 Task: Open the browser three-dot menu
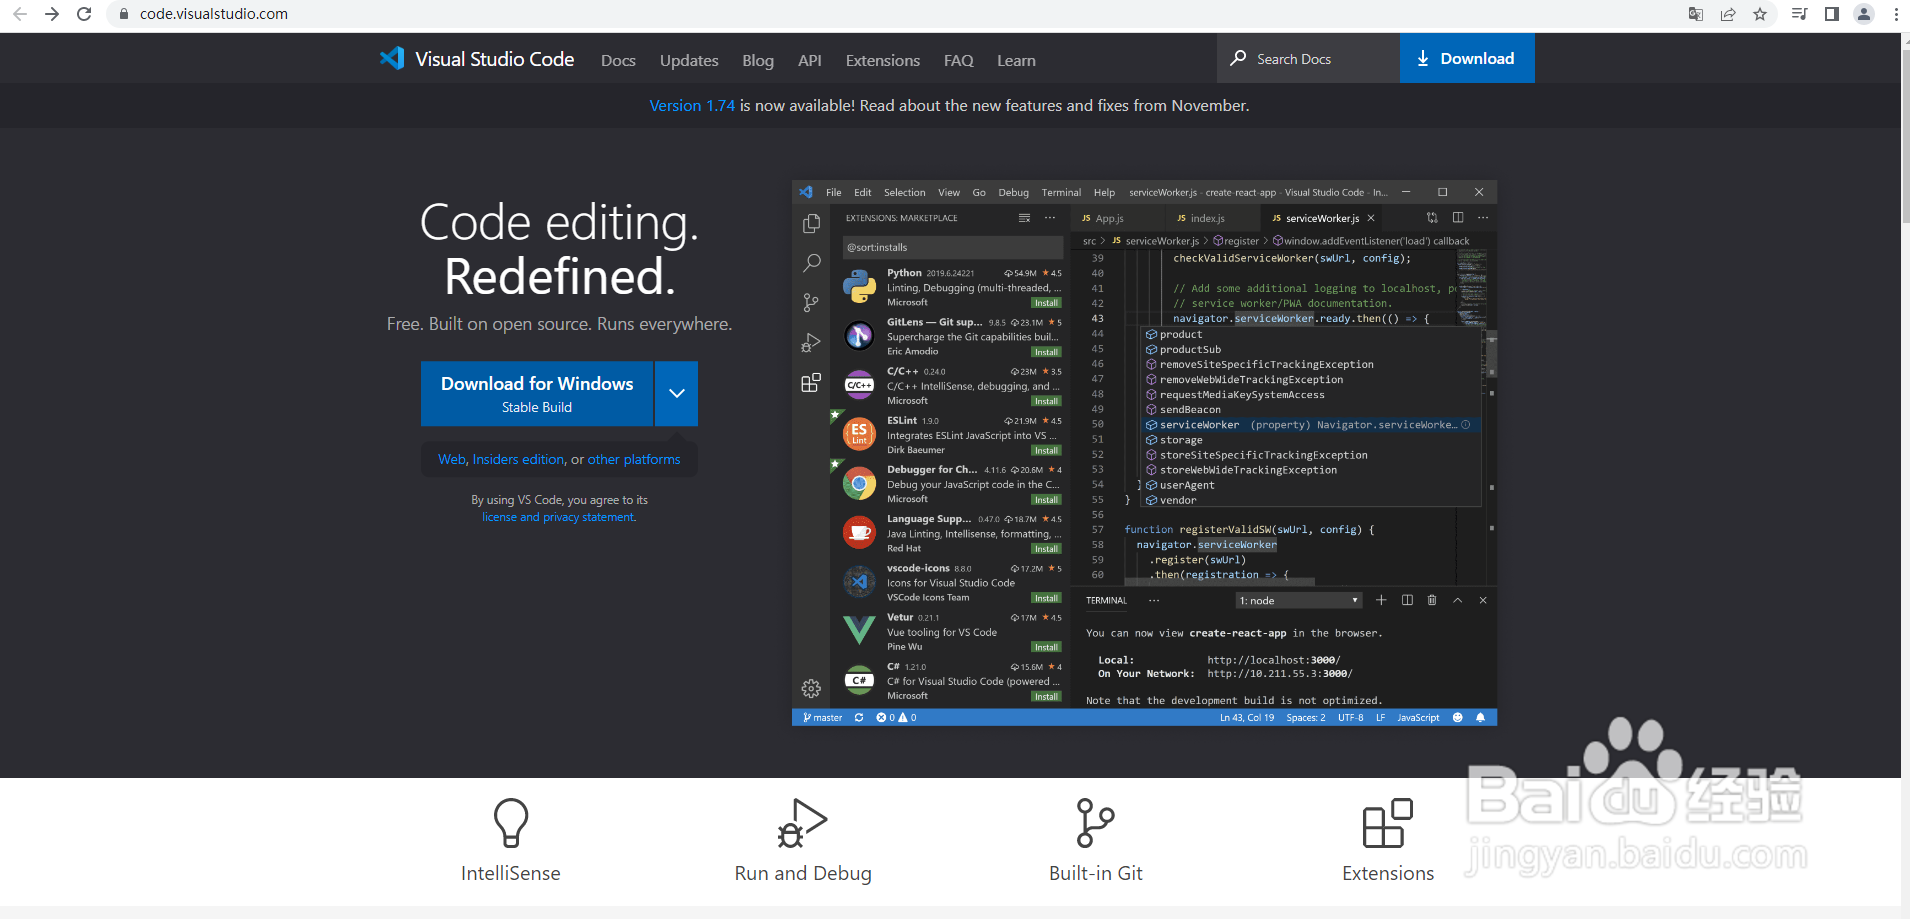1896,14
